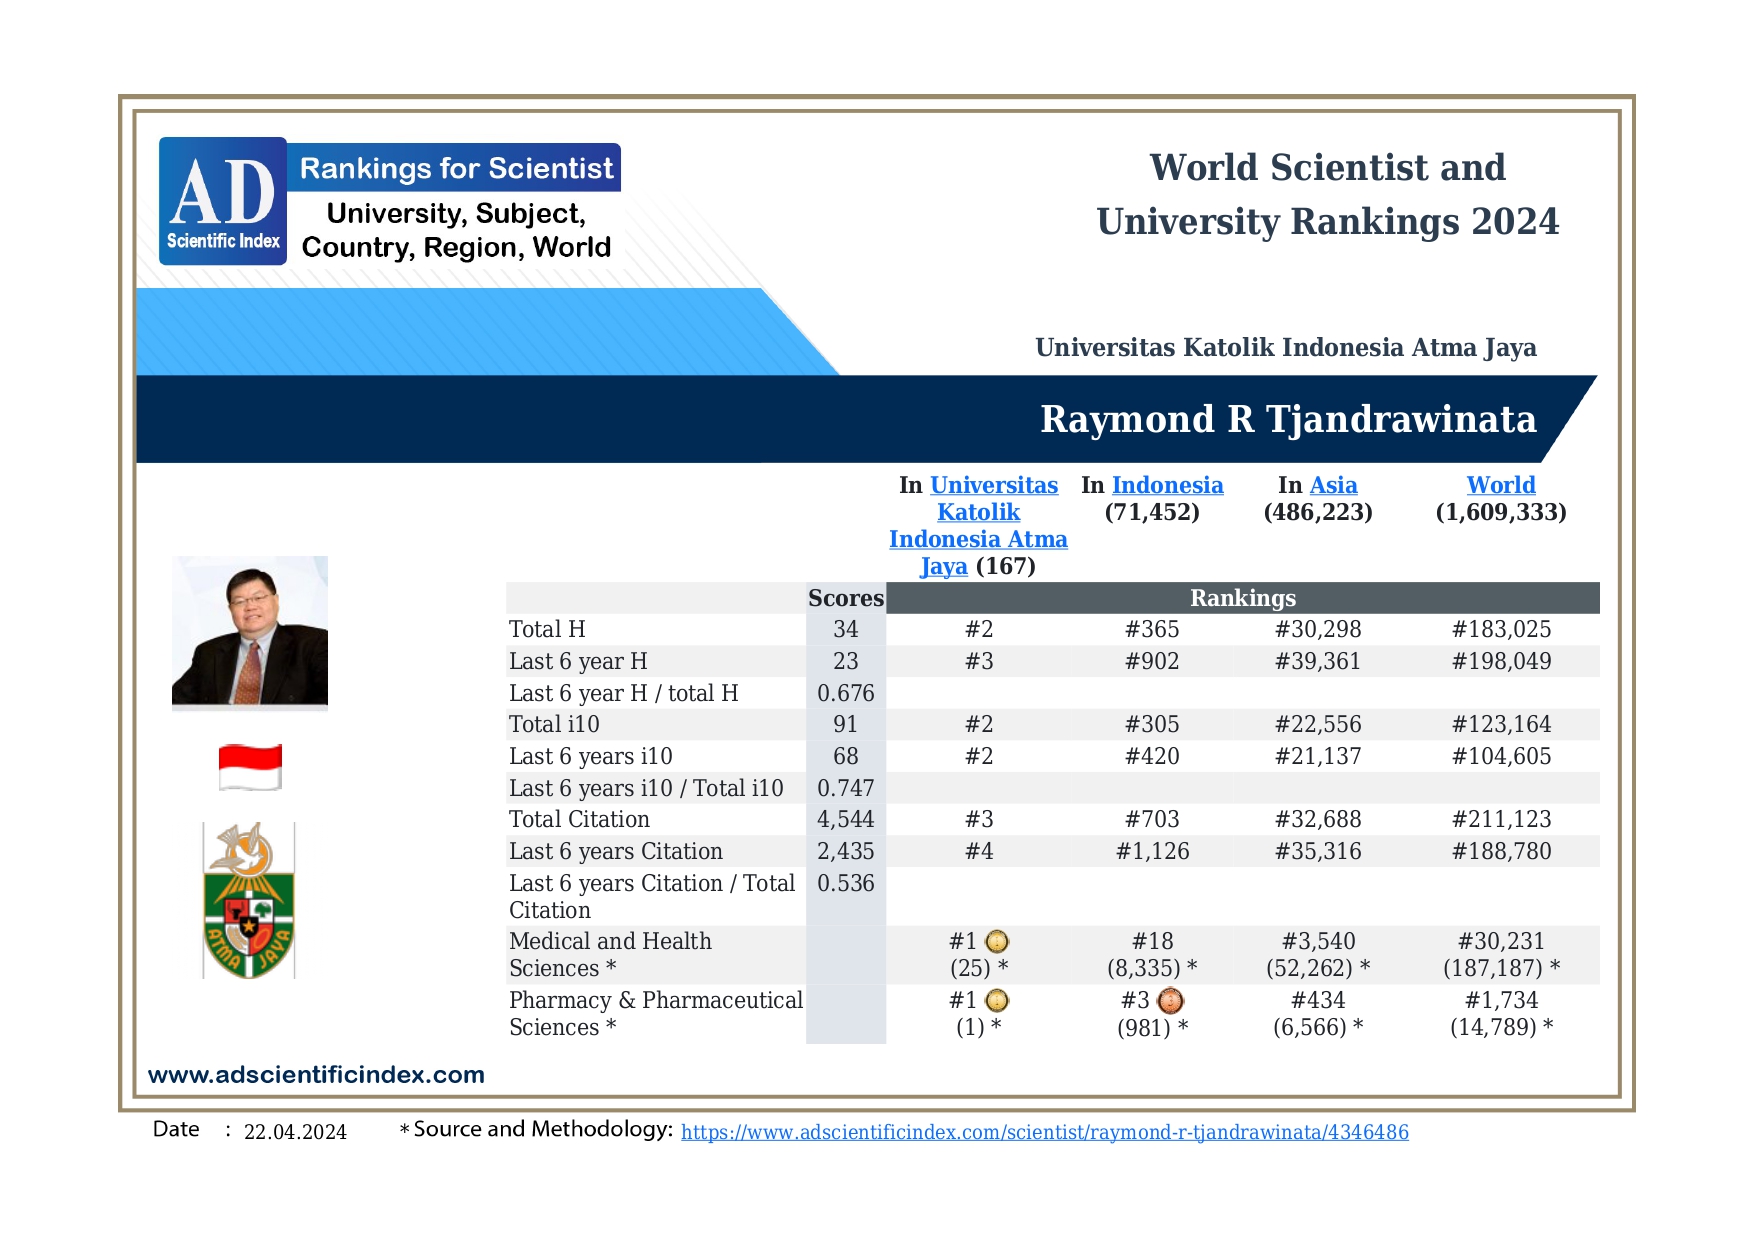Click the bronze medal beside Pharmacy #3 ranking
Image resolution: width=1754 pixels, height=1241 pixels.
1170,1001
